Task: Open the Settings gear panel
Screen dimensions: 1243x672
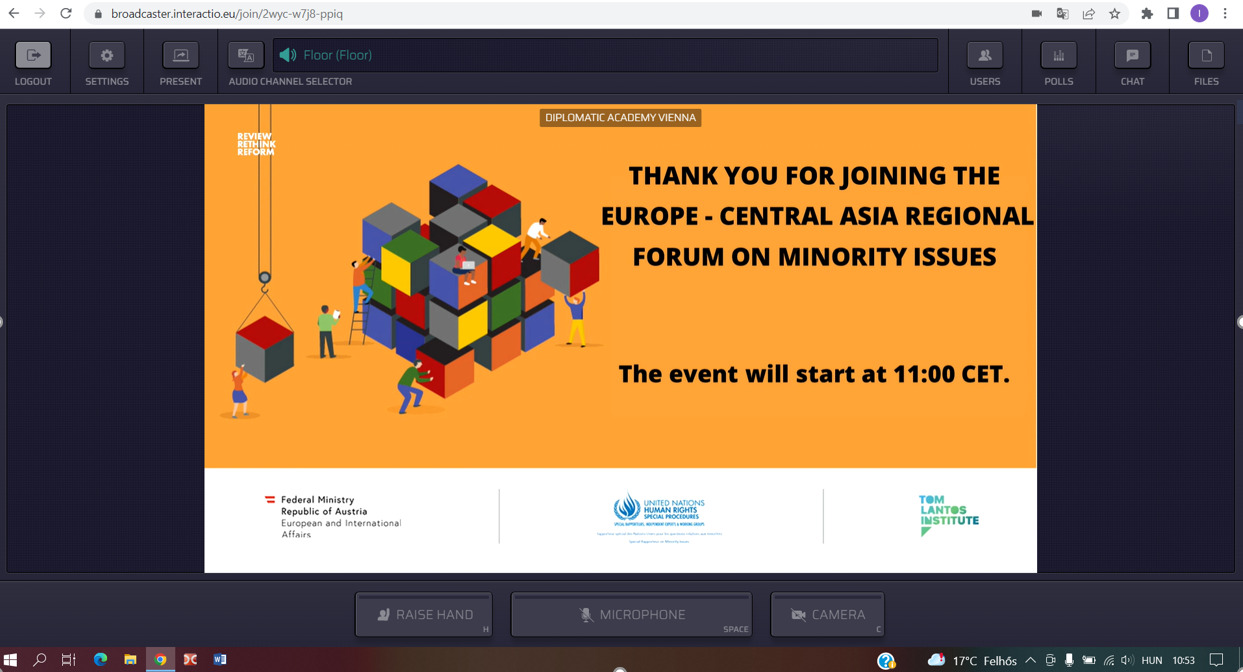Action: 107,56
